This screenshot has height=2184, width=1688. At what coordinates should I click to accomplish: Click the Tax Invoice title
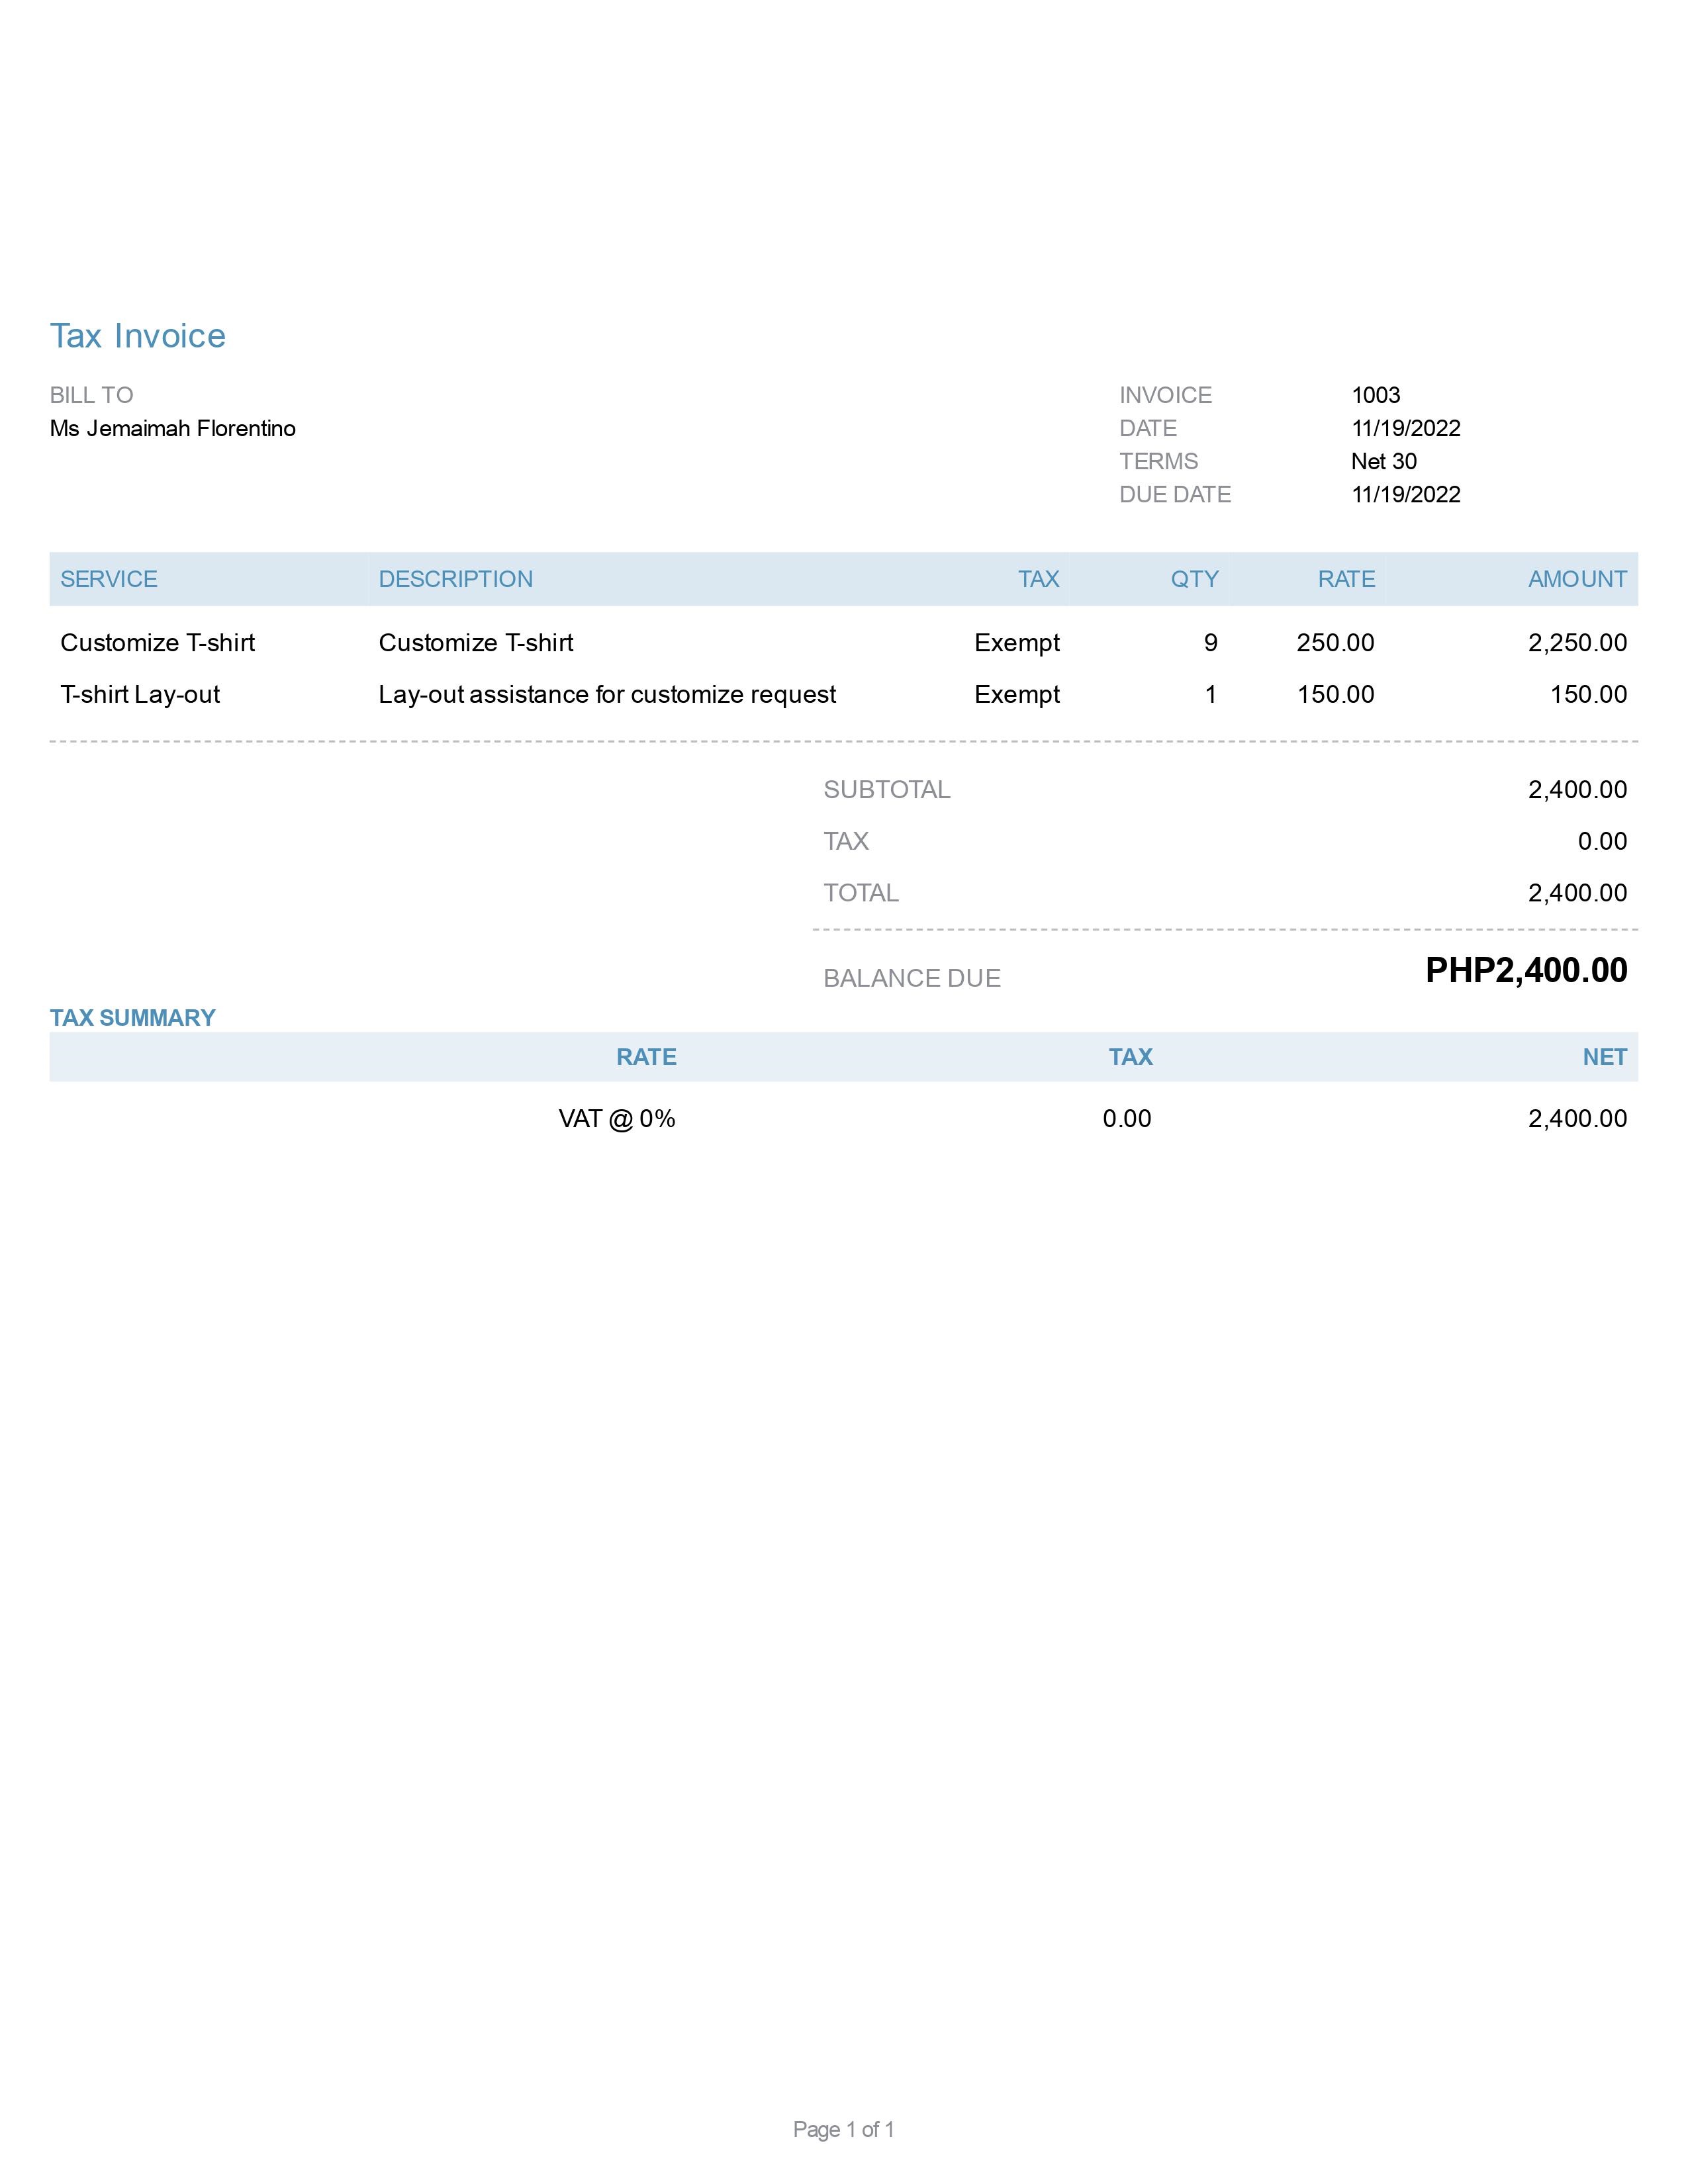(138, 336)
